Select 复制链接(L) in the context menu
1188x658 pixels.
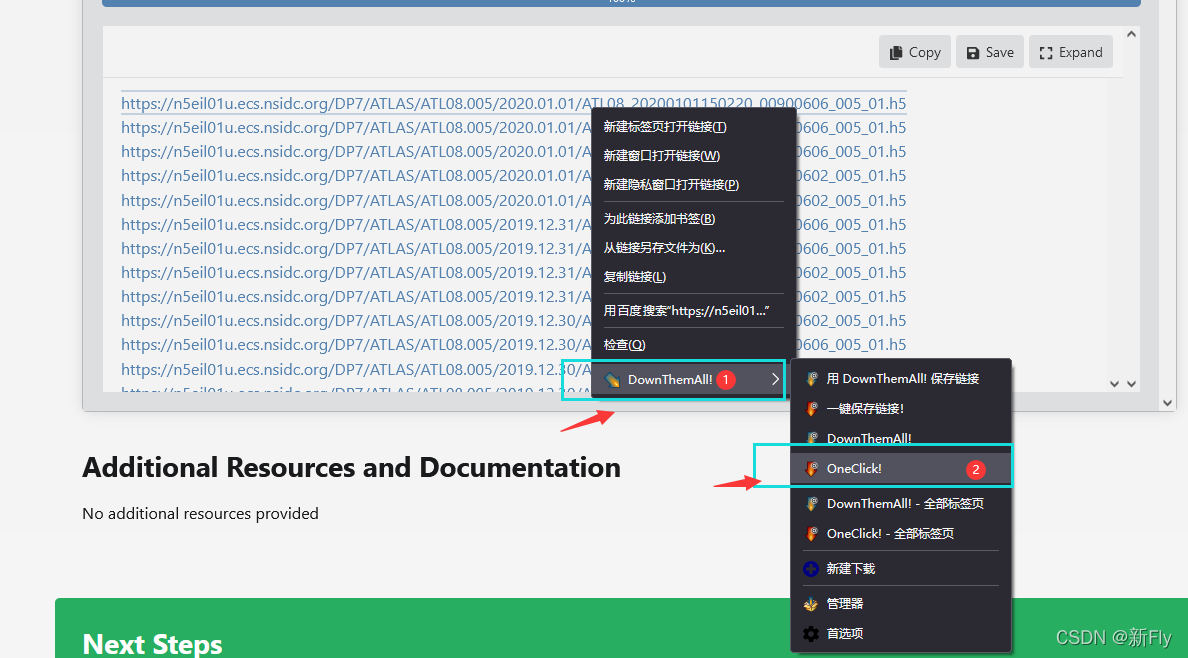[x=693, y=277]
